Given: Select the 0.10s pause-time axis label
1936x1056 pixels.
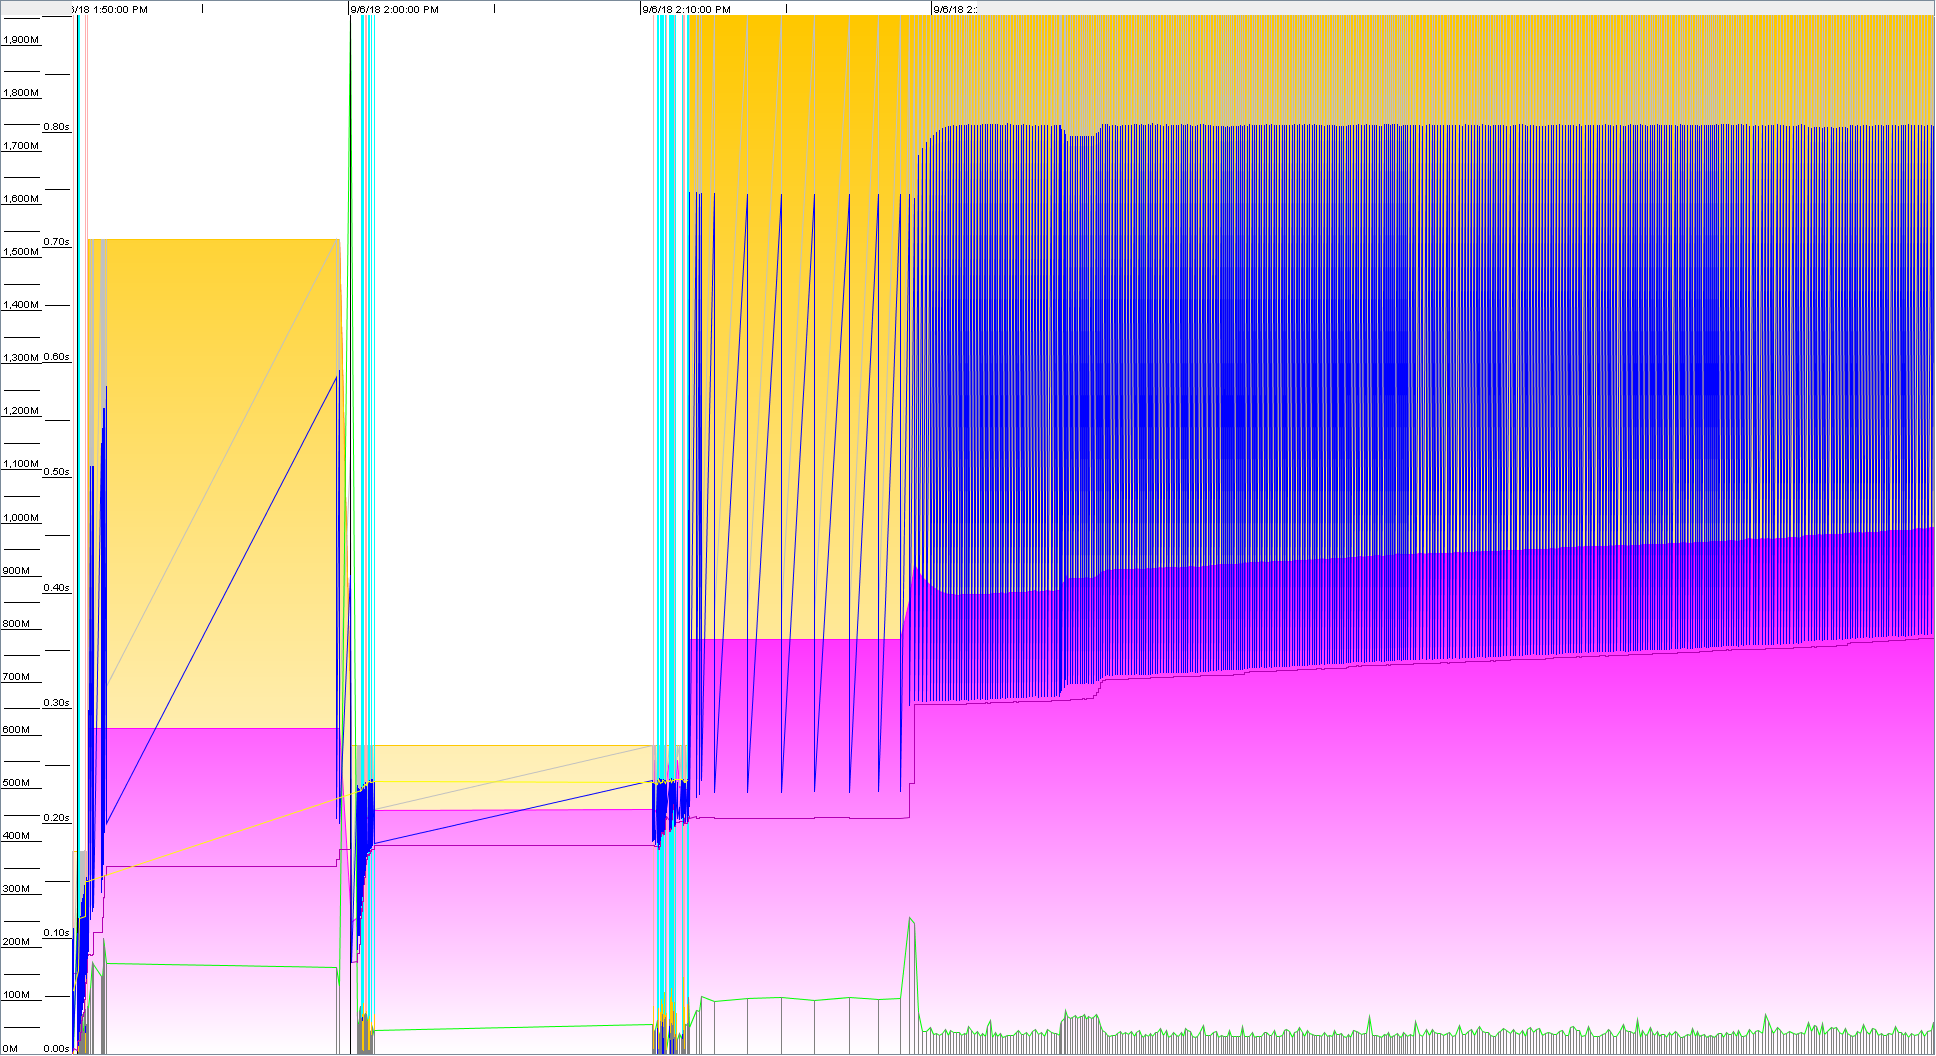Looking at the screenshot, I should [56, 933].
